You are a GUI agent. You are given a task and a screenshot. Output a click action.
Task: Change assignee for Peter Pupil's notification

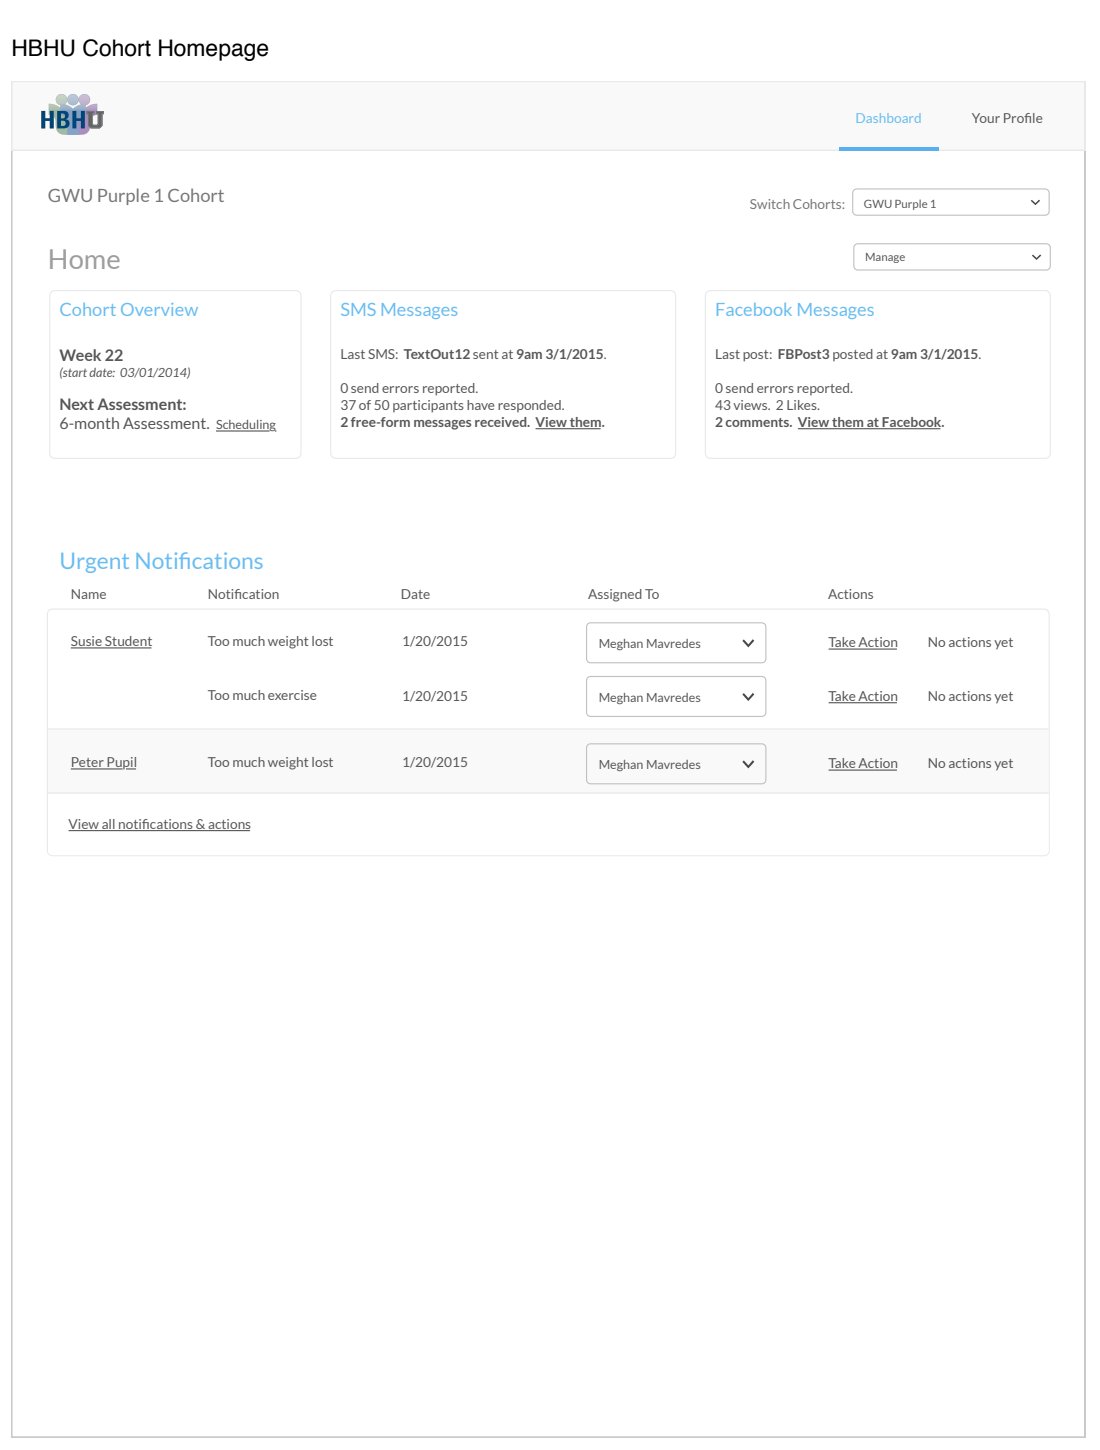click(x=675, y=764)
